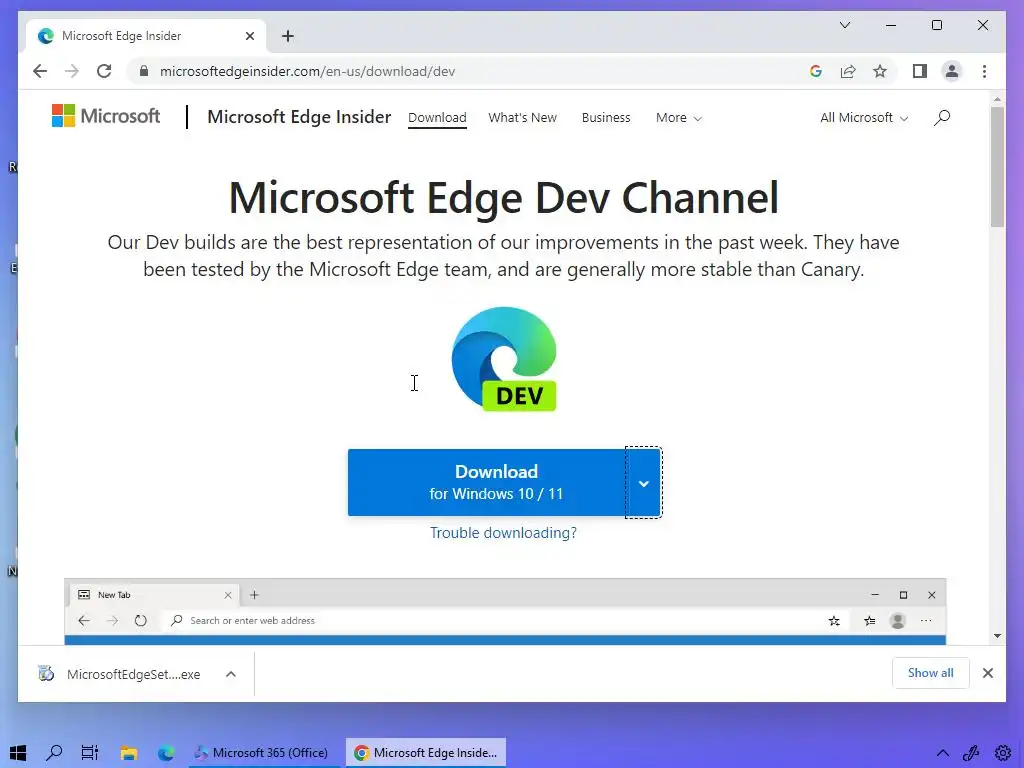The image size is (1024, 768).
Task: Select the Chrome Microsoft Edge Insider taskbar item
Action: pyautogui.click(x=426, y=752)
